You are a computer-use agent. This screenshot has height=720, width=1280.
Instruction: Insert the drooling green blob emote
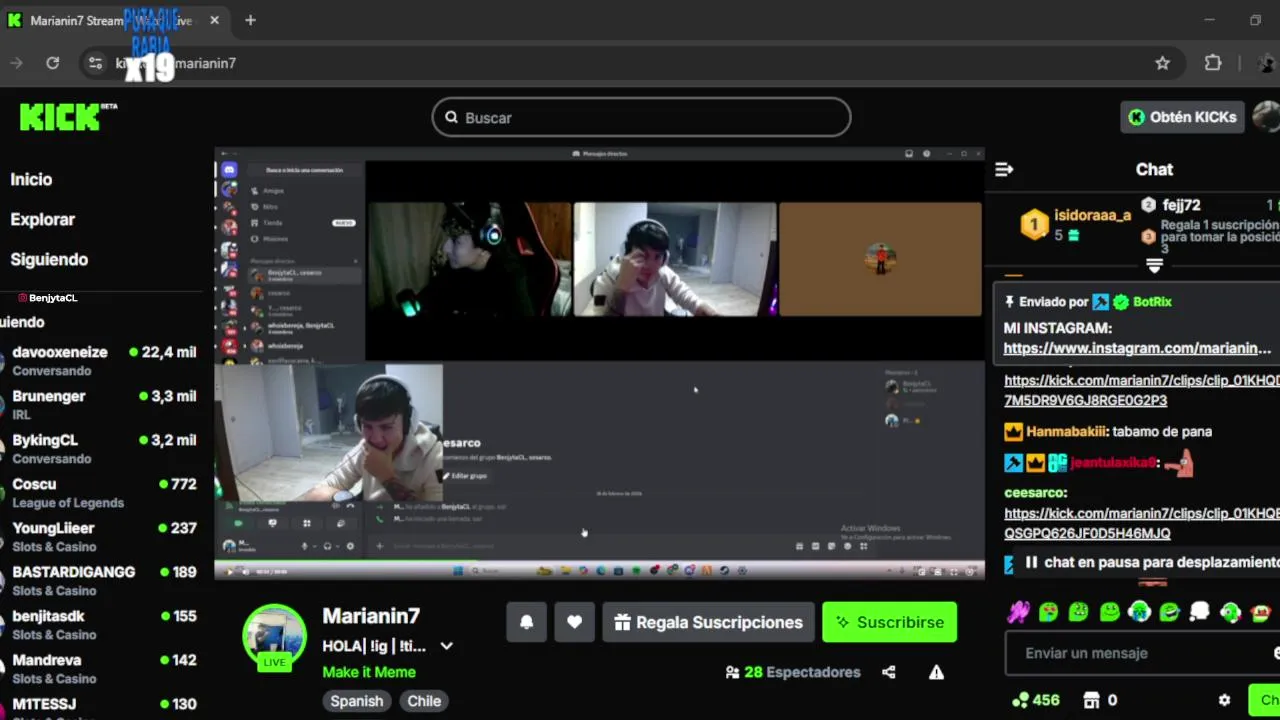coord(1048,612)
